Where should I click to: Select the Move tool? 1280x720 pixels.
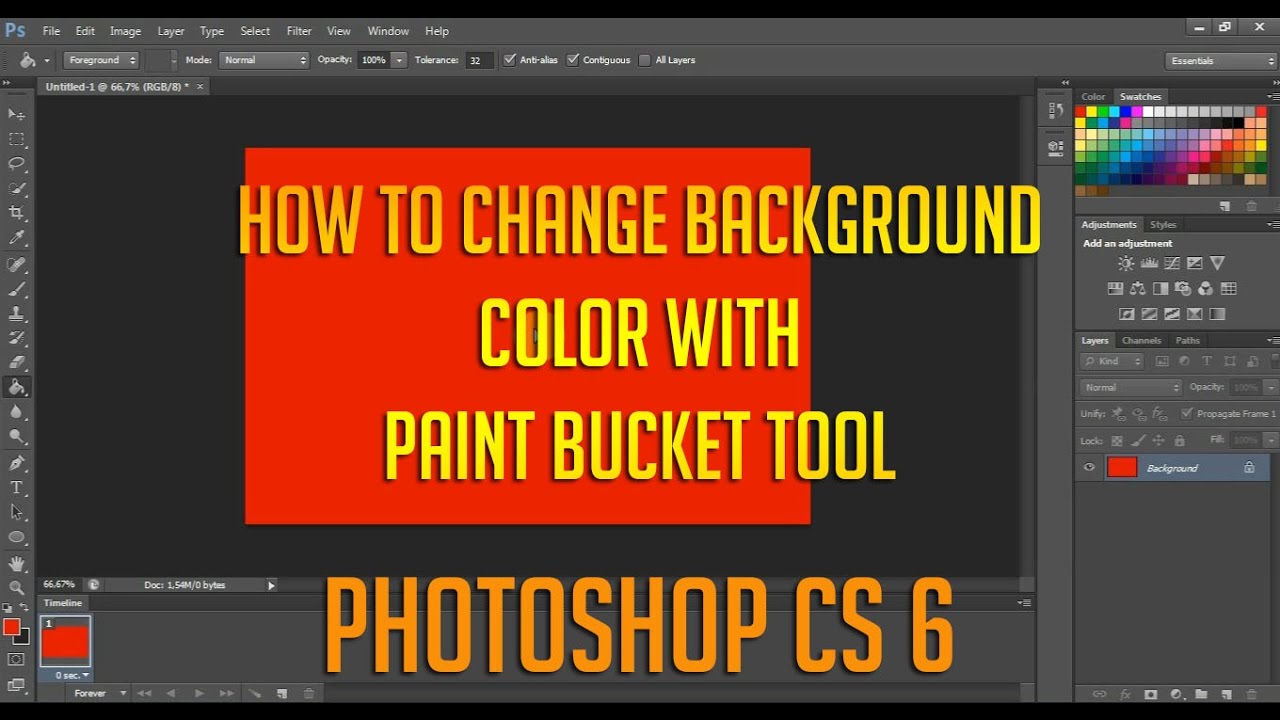(16, 114)
